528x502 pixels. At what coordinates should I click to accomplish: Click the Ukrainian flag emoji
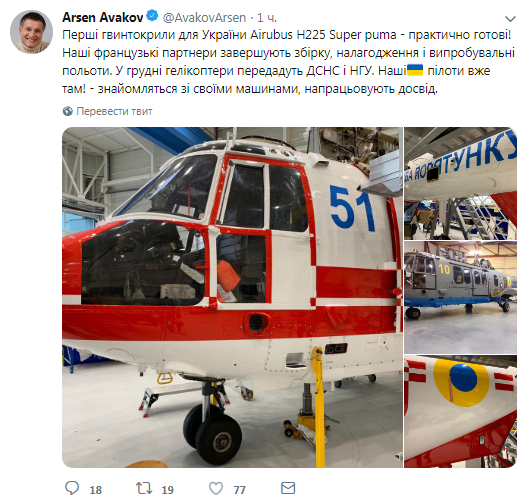415,70
